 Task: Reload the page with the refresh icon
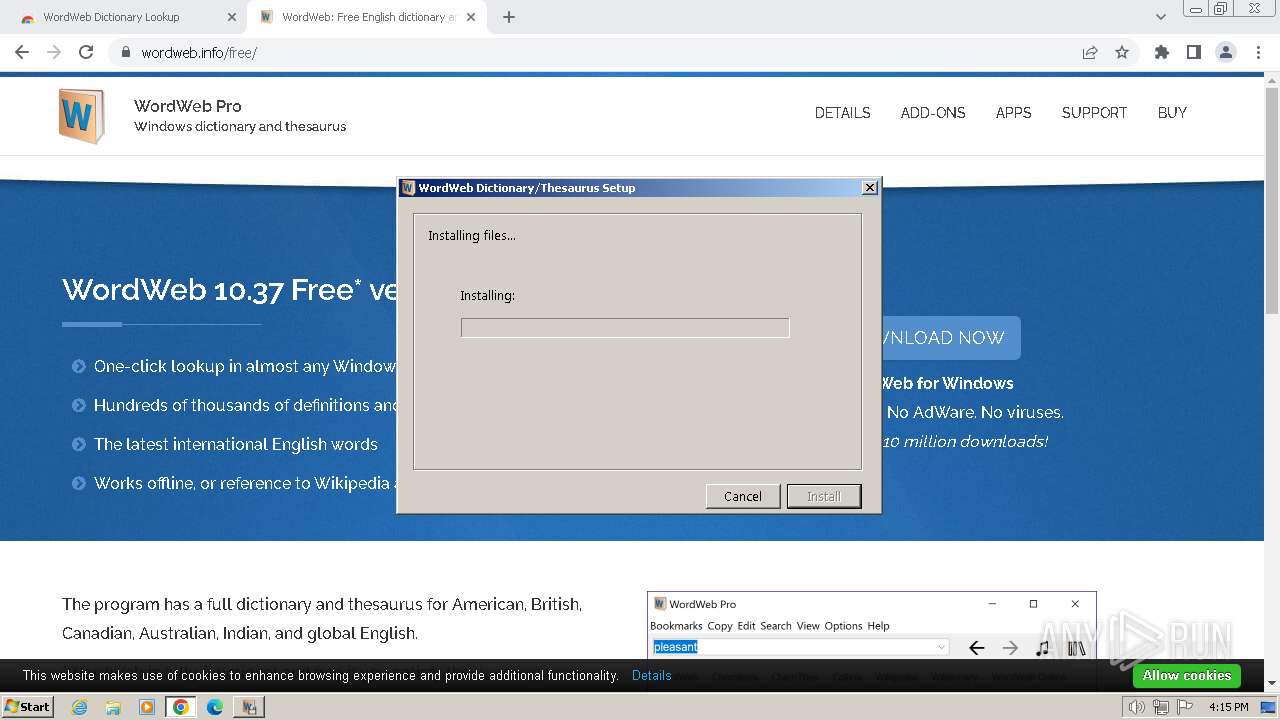(x=86, y=52)
